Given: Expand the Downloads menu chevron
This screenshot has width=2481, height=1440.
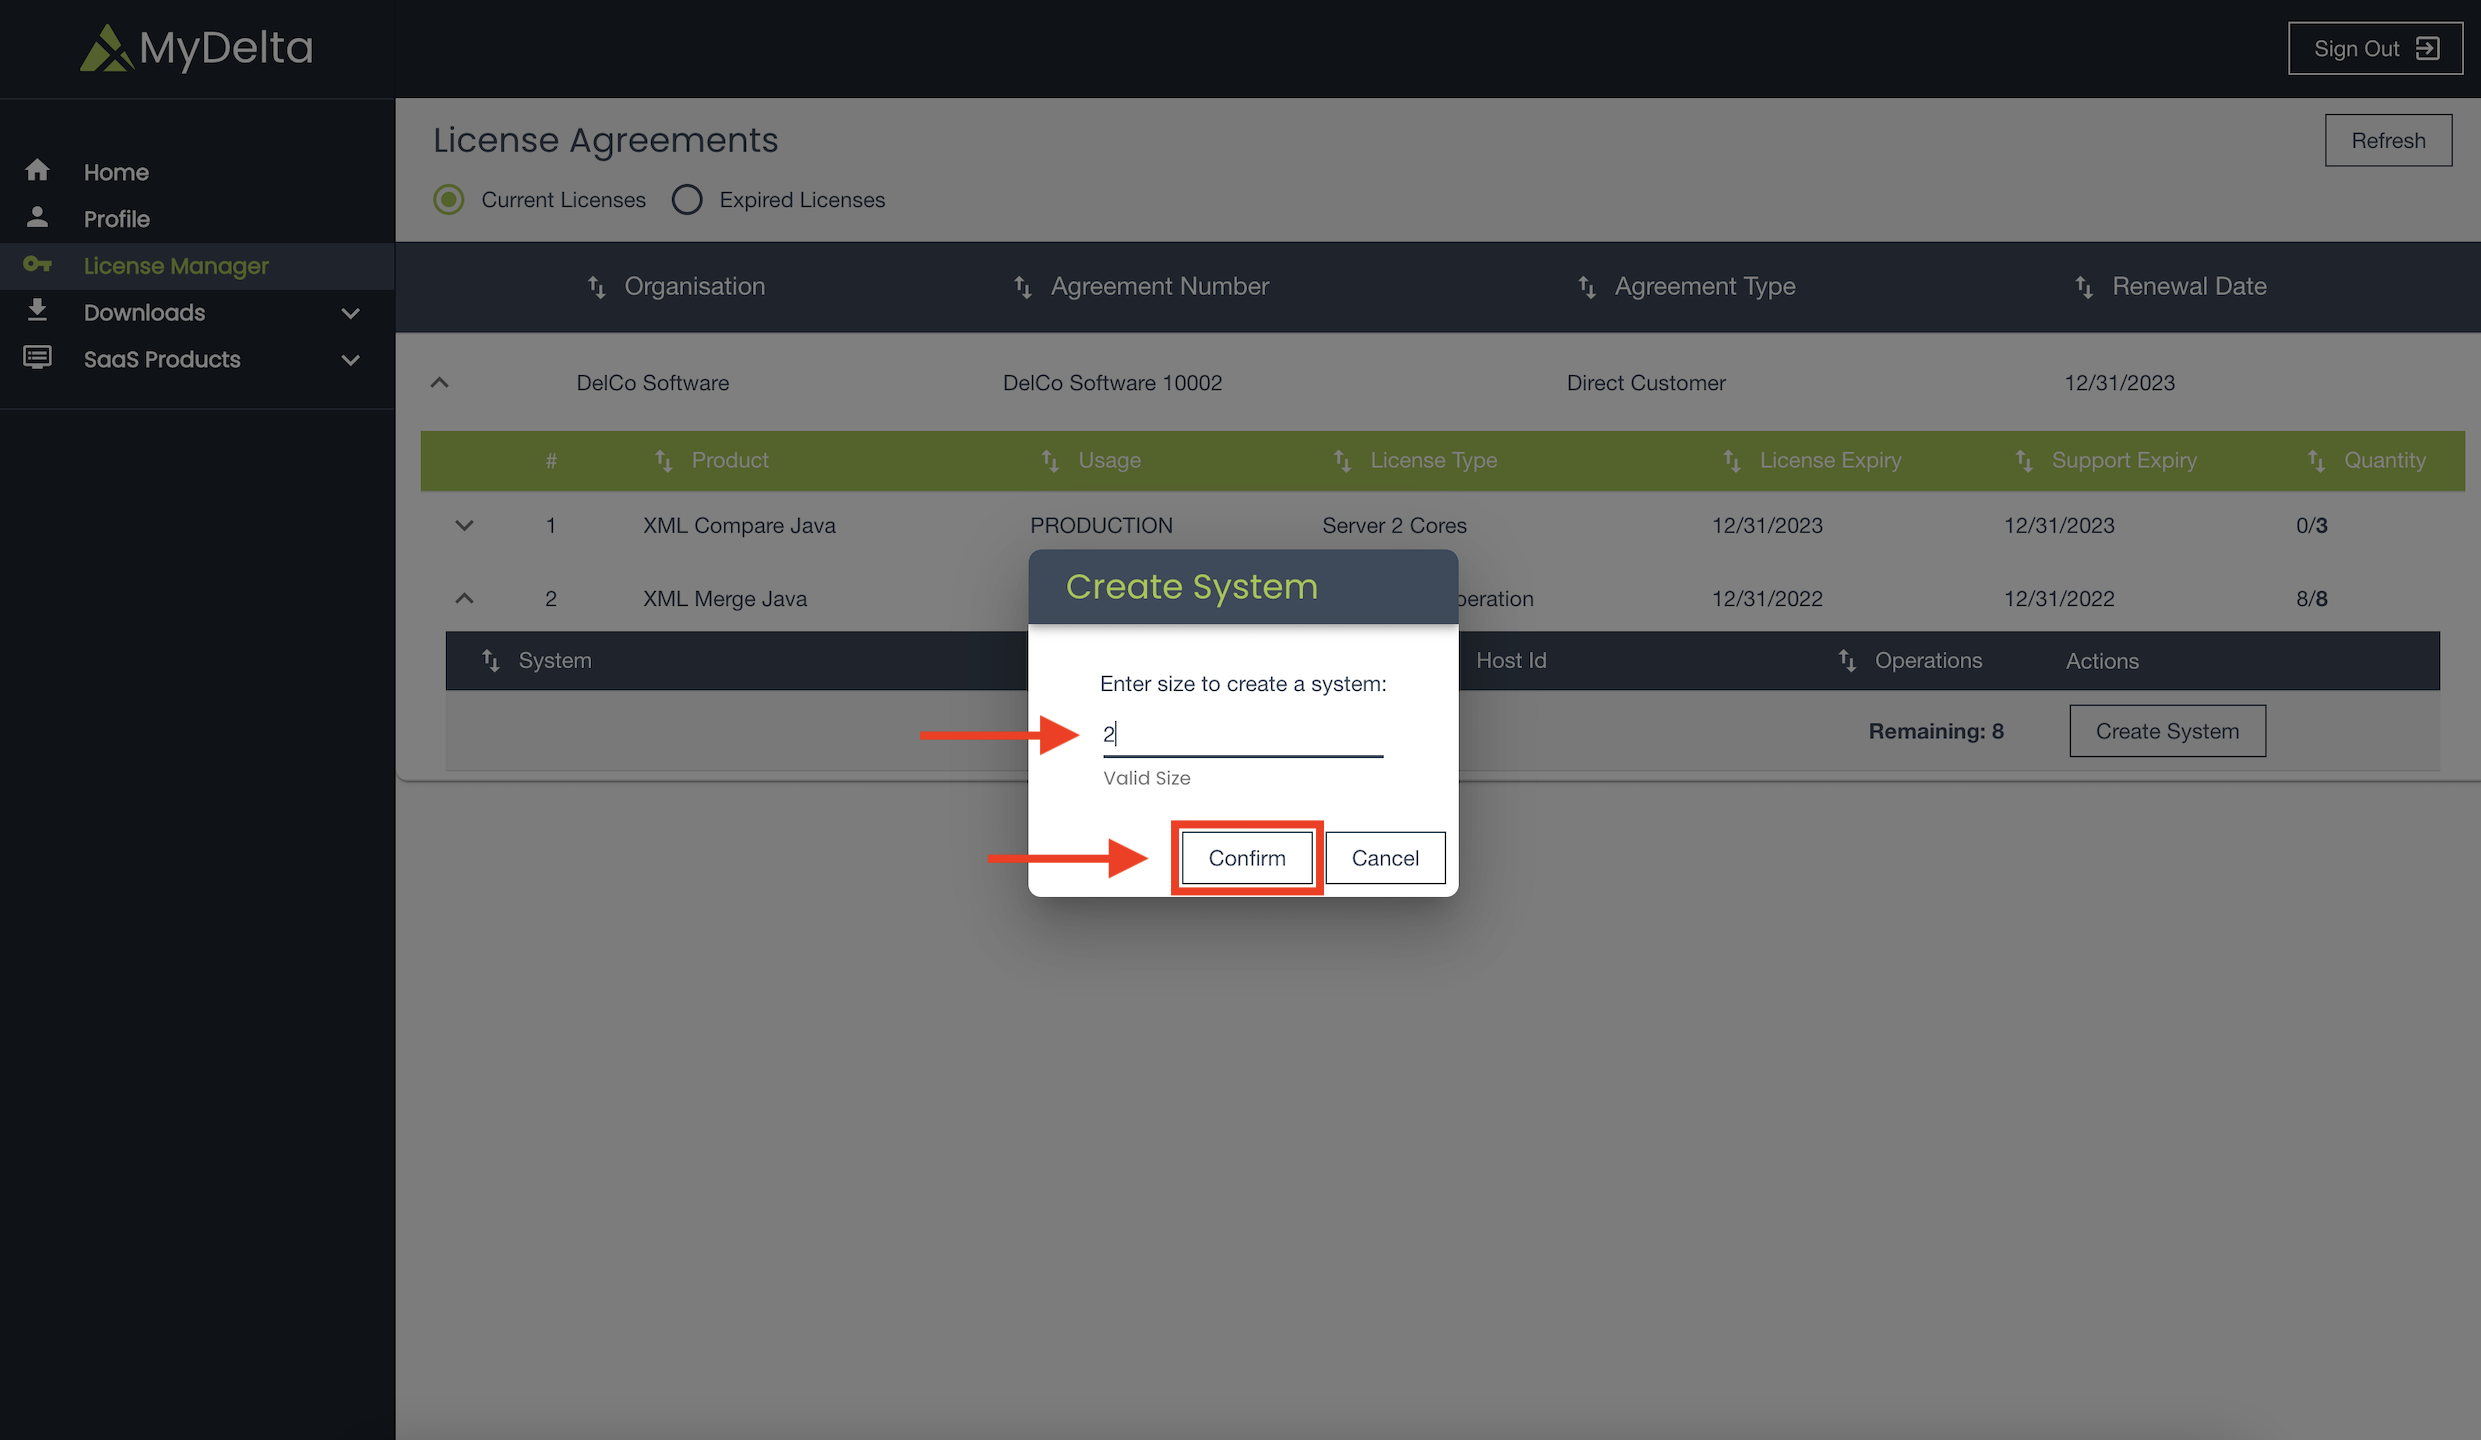Looking at the screenshot, I should pyautogui.click(x=350, y=313).
